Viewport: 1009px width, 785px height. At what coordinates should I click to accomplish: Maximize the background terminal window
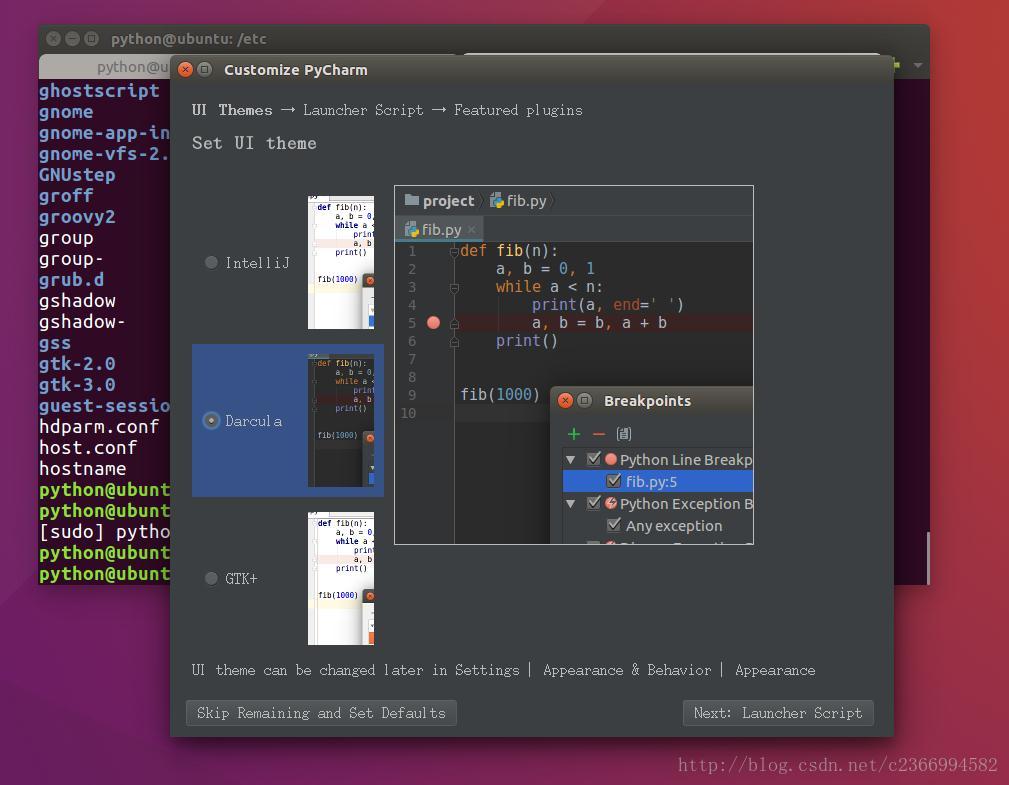click(x=92, y=39)
